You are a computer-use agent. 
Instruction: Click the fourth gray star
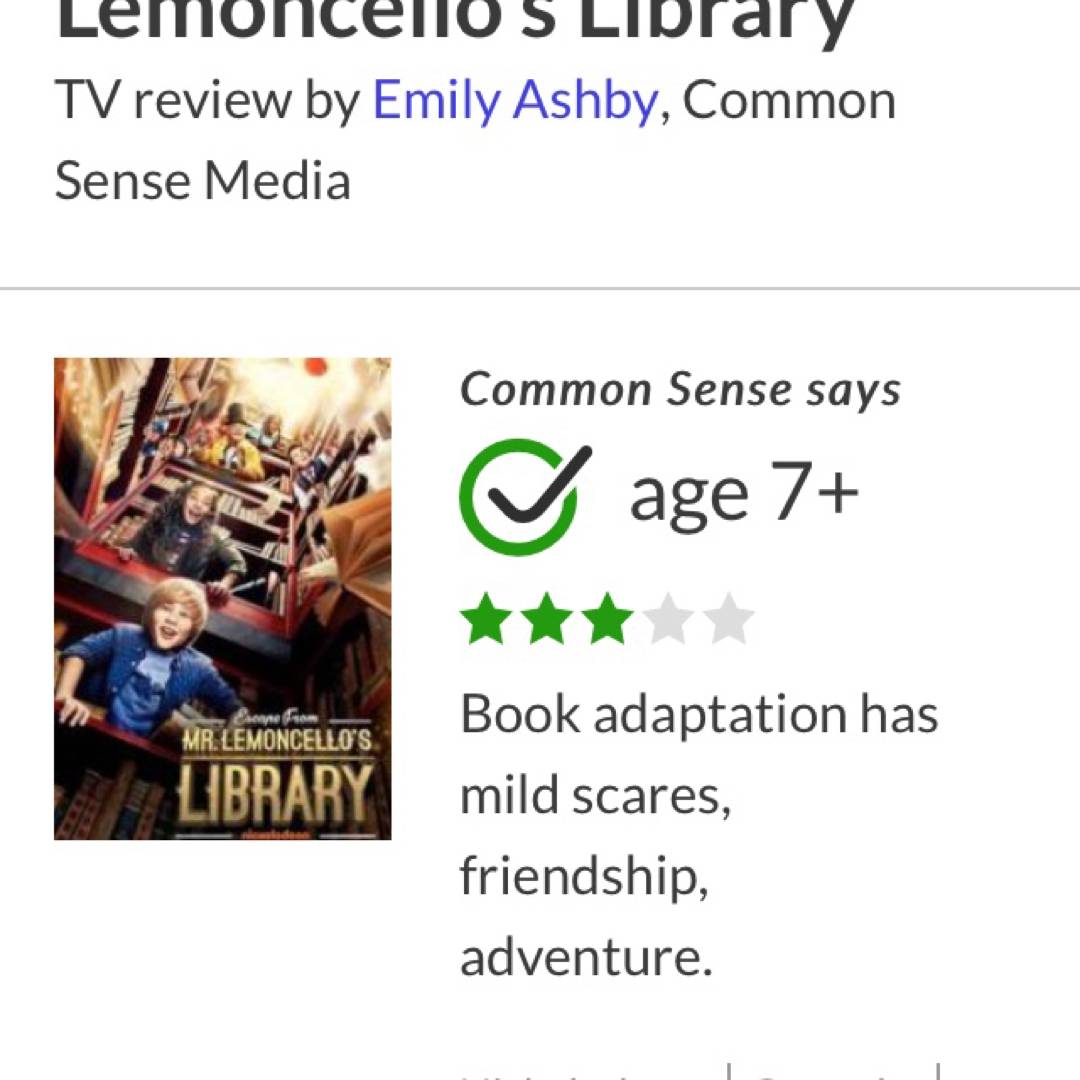(668, 620)
